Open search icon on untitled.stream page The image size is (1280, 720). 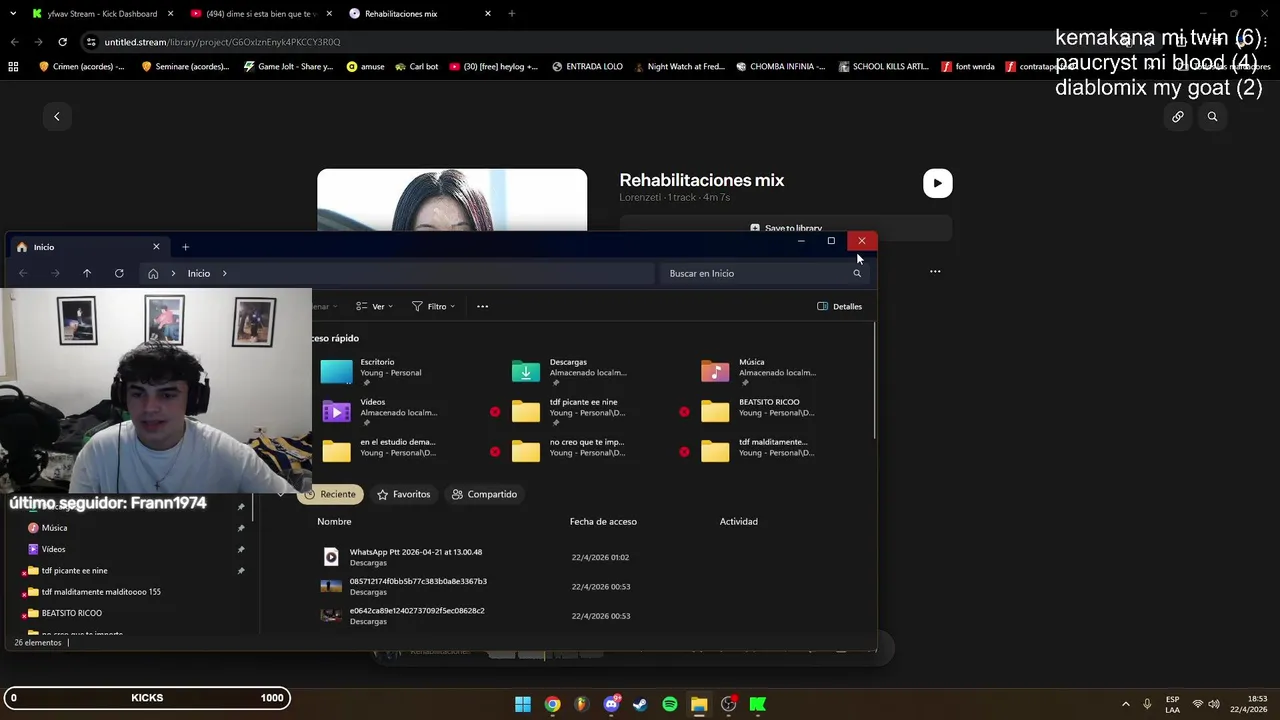1212,117
